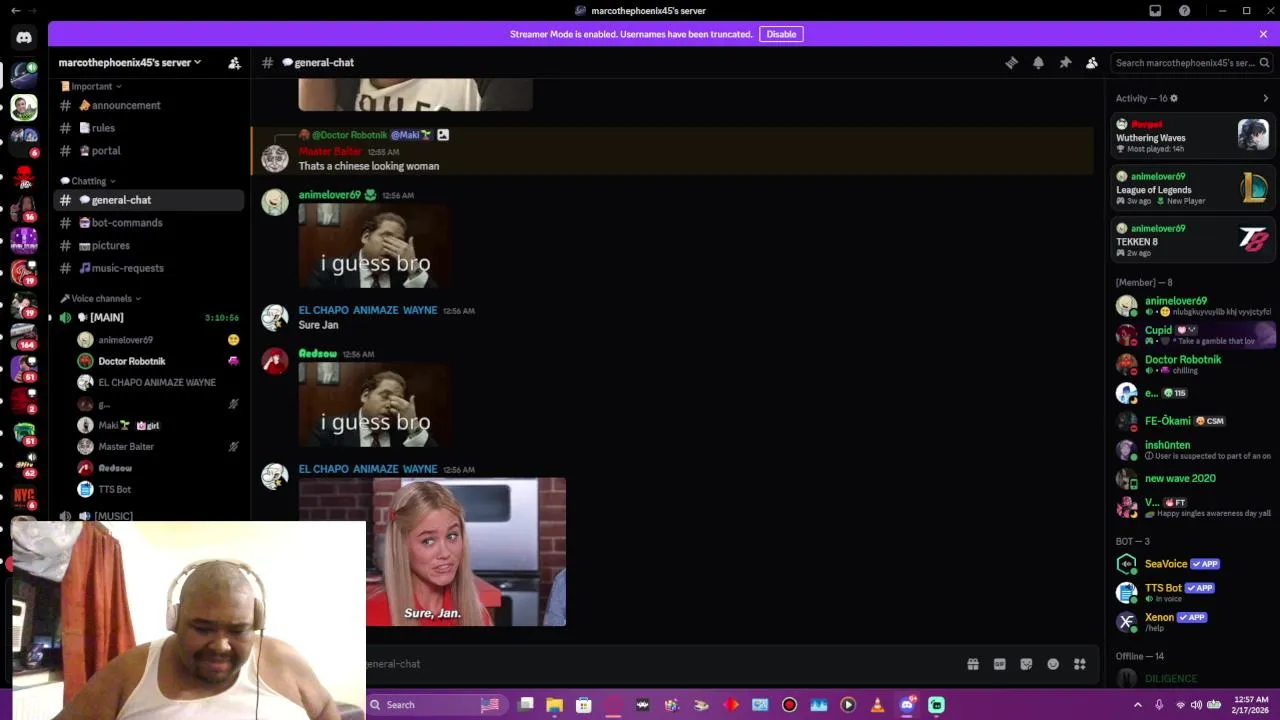
Task: Open Microsoft Store from the taskbar
Action: tap(584, 705)
